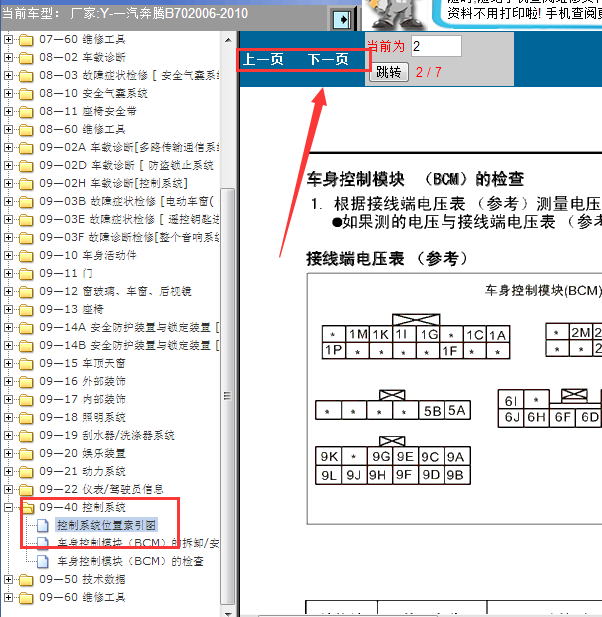The image size is (602, 617).
Task: Select 09—19 刮水器/洗涤器系统 item
Action: coord(107,436)
